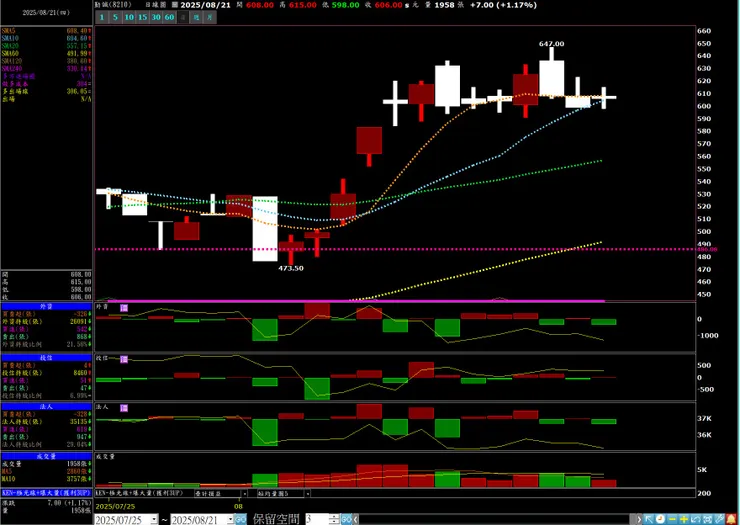The image size is (740, 525).
Task: Click the SMA240 indicator row
Action: [46, 68]
